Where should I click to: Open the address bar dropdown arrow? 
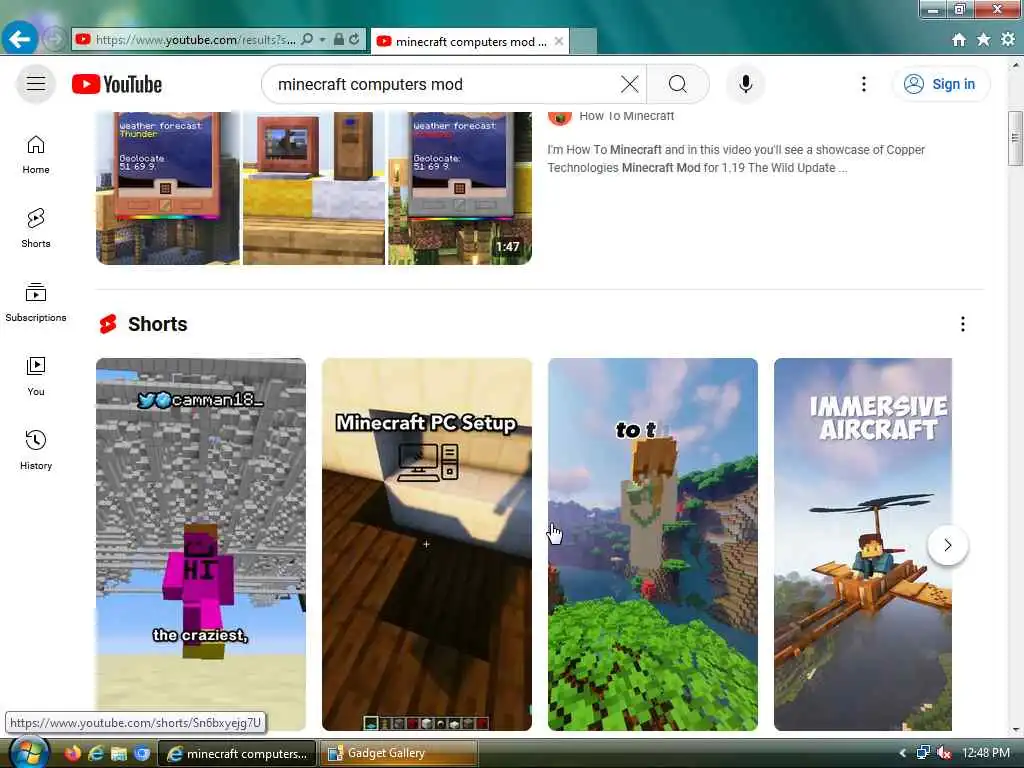[323, 39]
